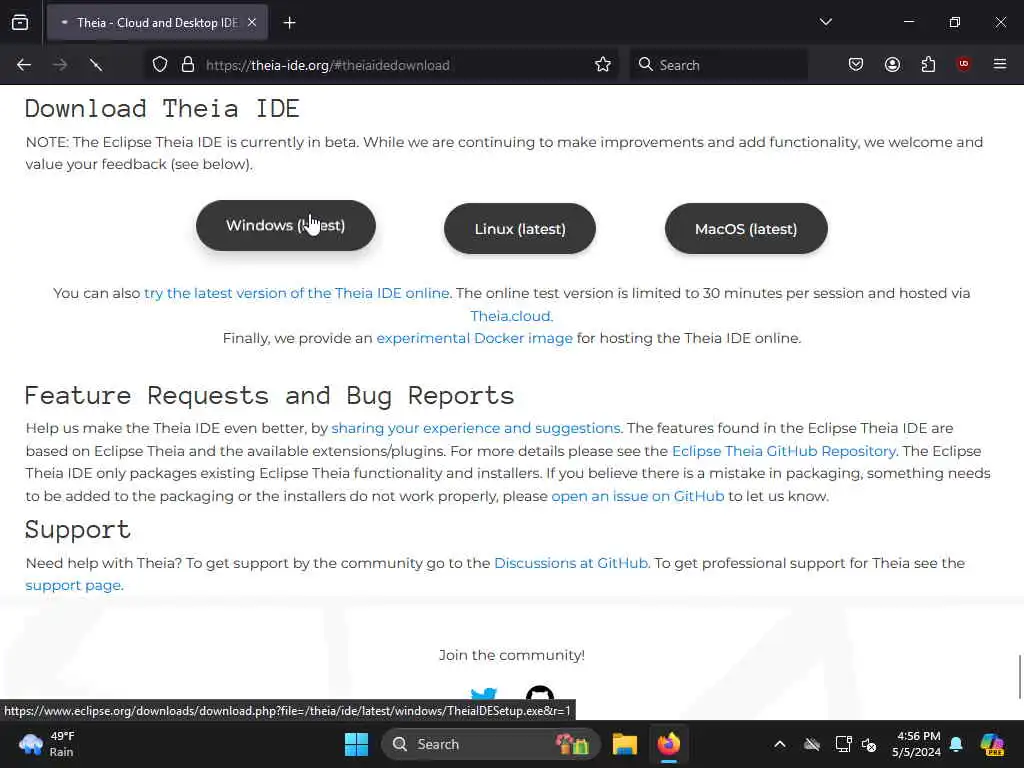
Task: Visit Eclipse Theia GitHub Repository link
Action: (784, 451)
